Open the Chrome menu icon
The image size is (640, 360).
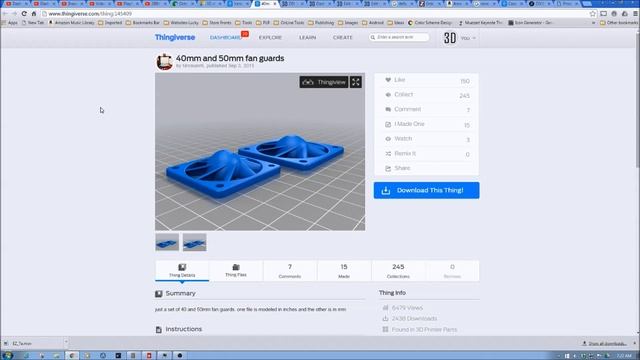pyautogui.click(x=636, y=13)
